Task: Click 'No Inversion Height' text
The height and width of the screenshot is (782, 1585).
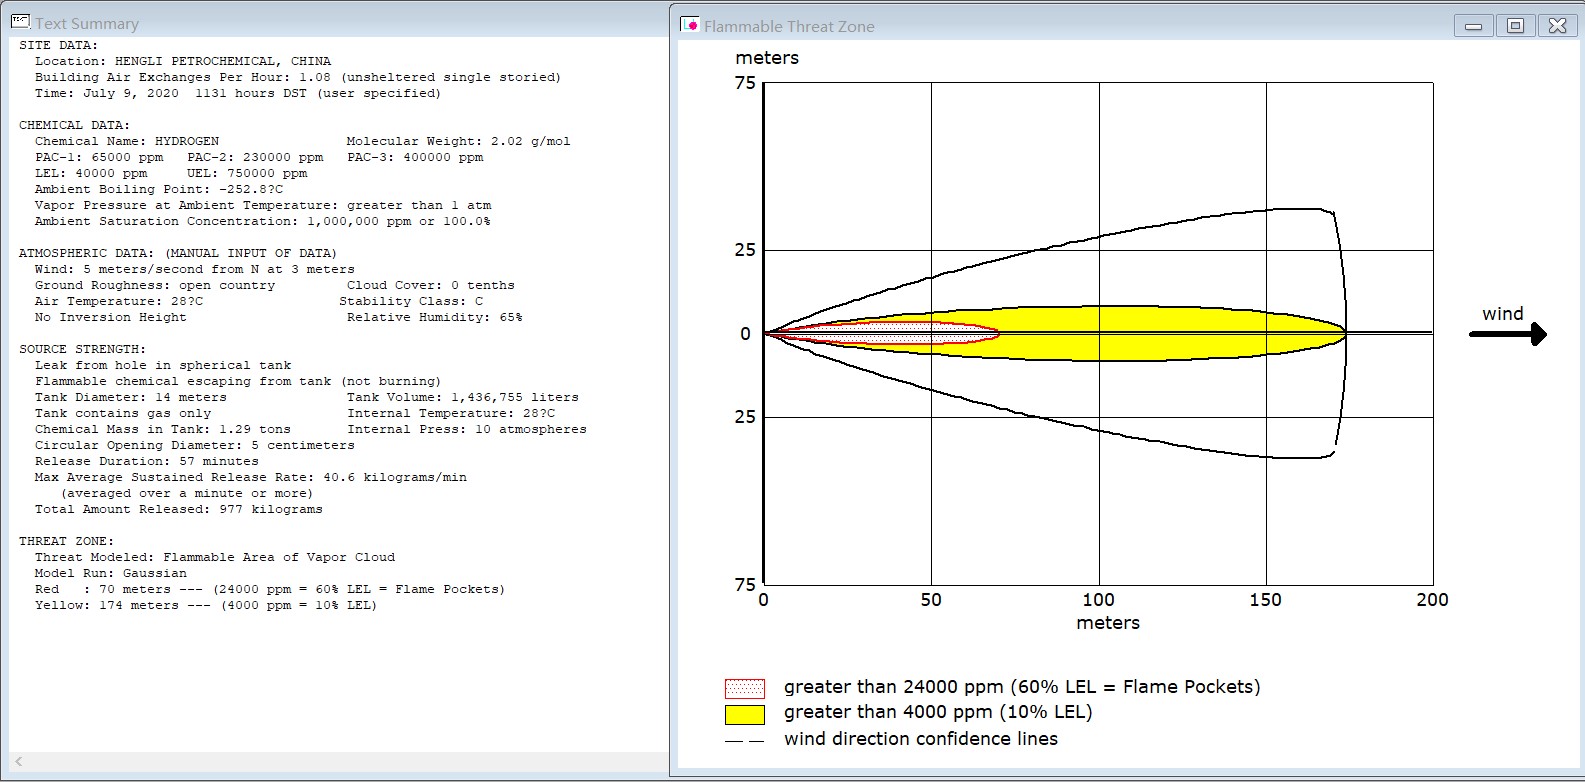Action: pyautogui.click(x=111, y=317)
